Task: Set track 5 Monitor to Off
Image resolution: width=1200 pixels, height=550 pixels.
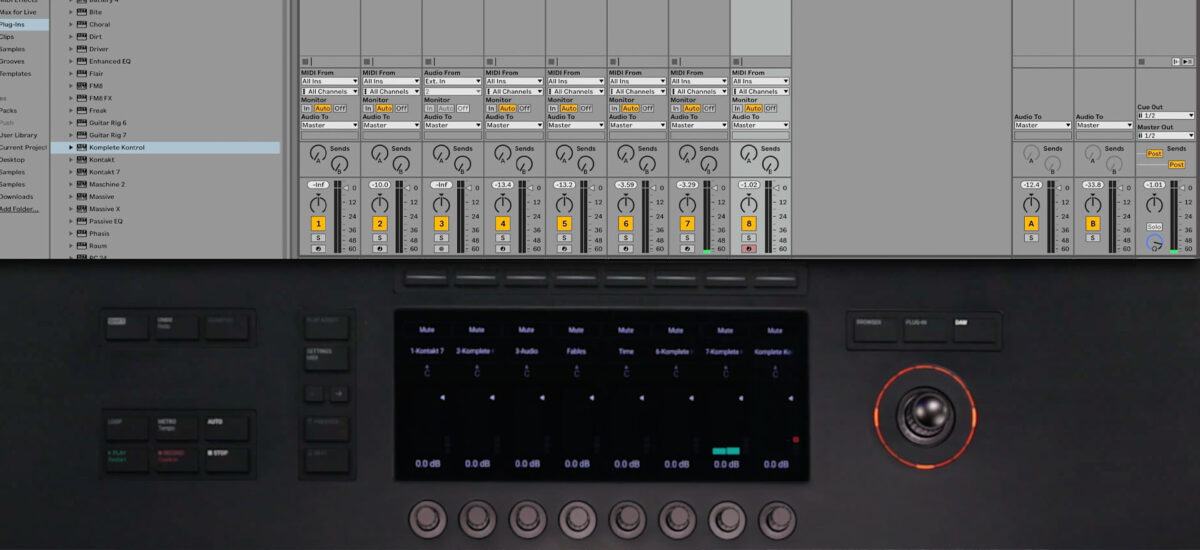Action: pos(586,108)
